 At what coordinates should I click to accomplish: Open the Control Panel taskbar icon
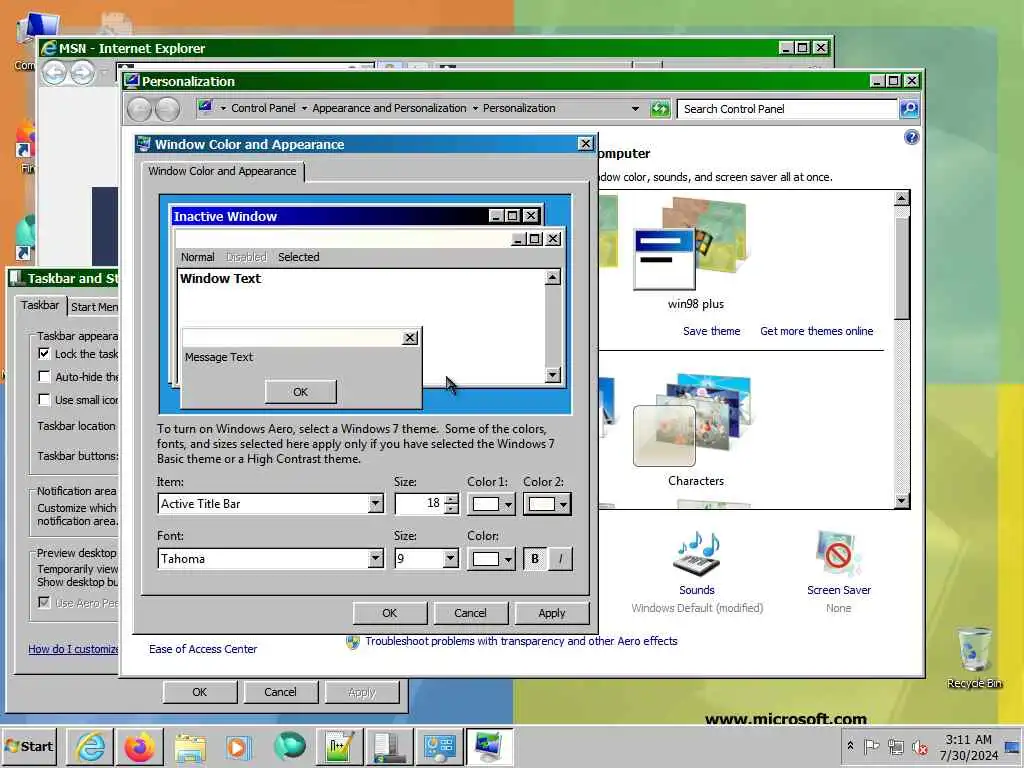pos(440,747)
